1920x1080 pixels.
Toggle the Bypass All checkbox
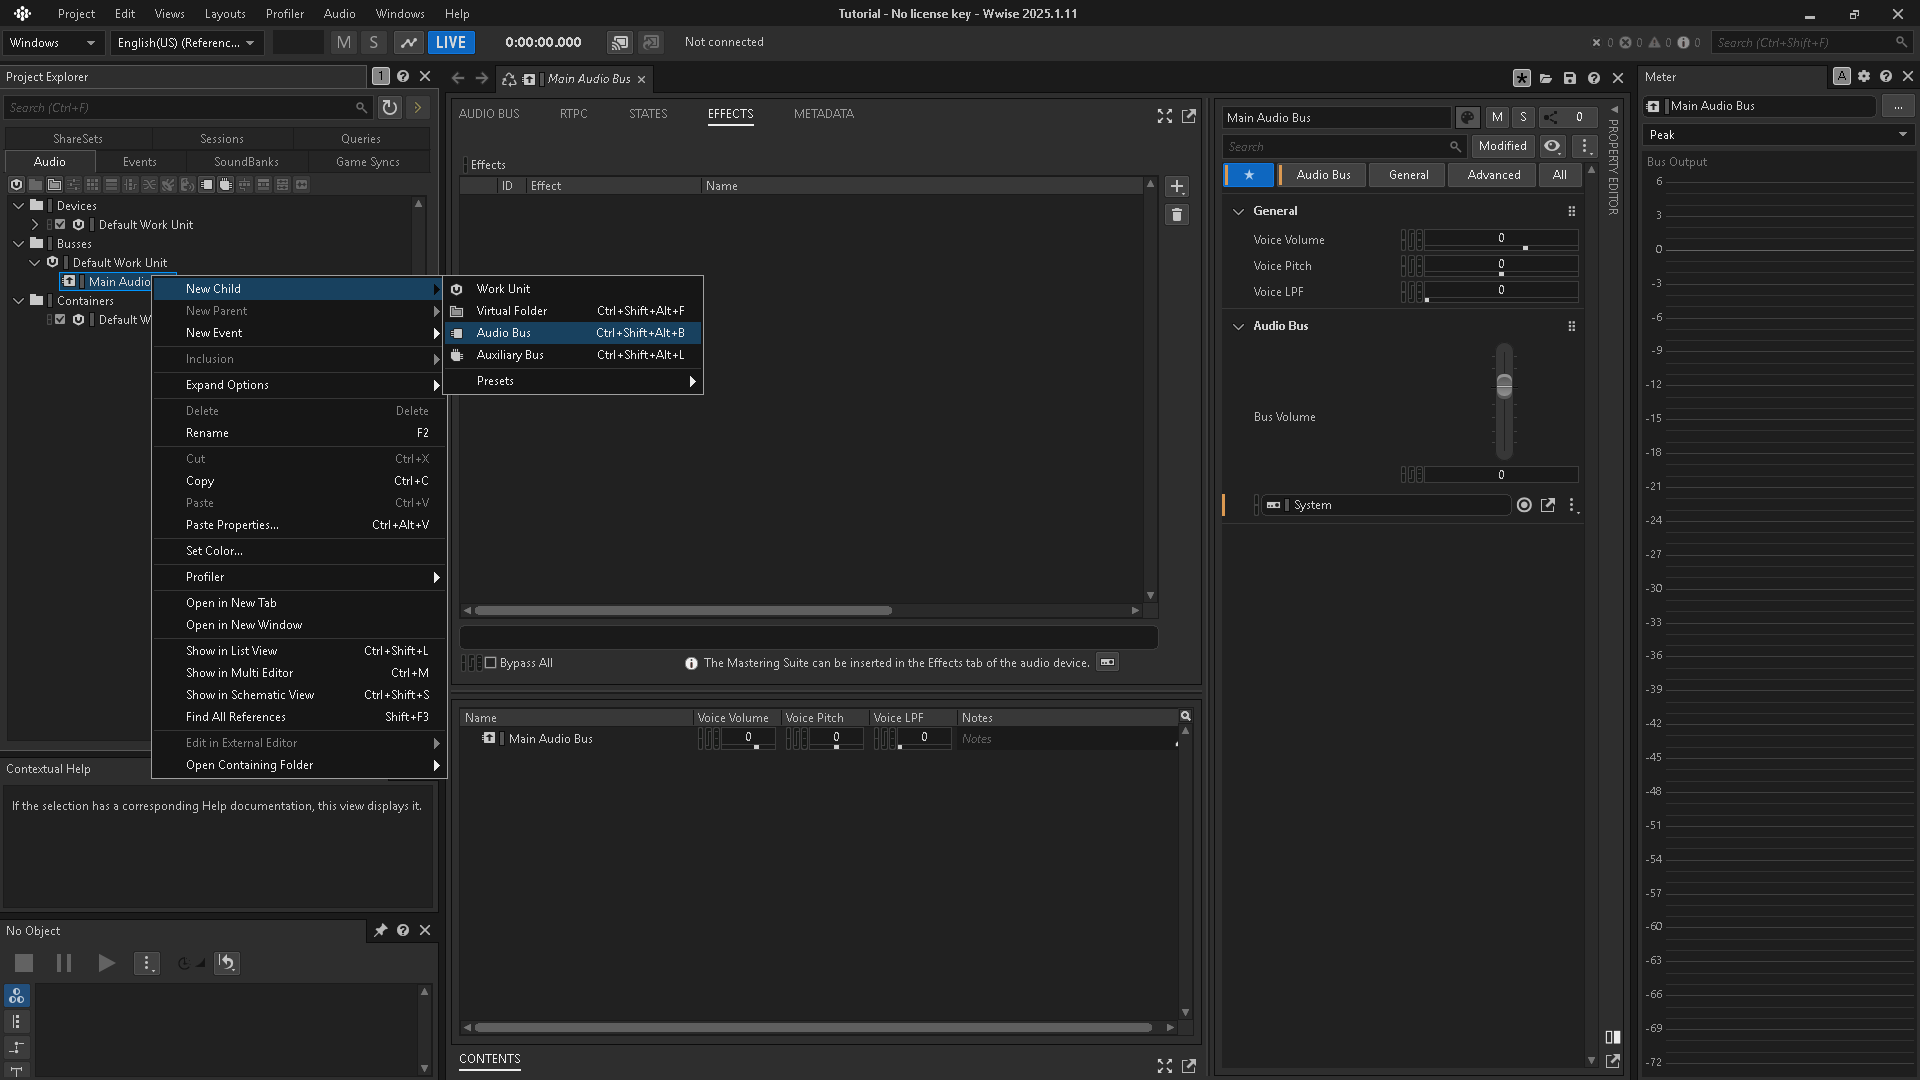(x=491, y=663)
